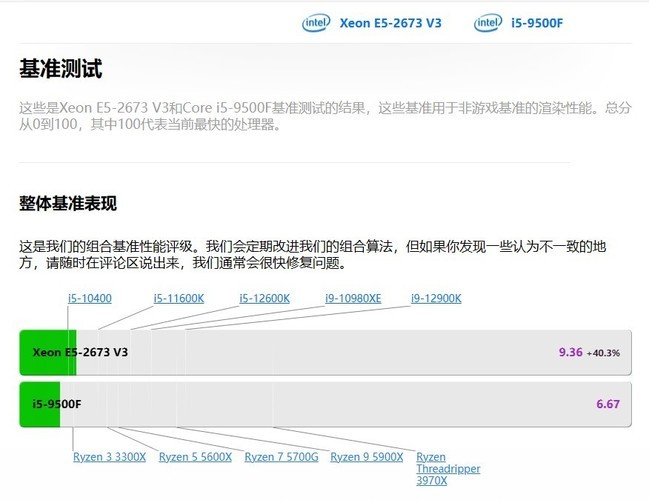Select the 6.67 score value
This screenshot has height=500, width=649.
click(608, 404)
